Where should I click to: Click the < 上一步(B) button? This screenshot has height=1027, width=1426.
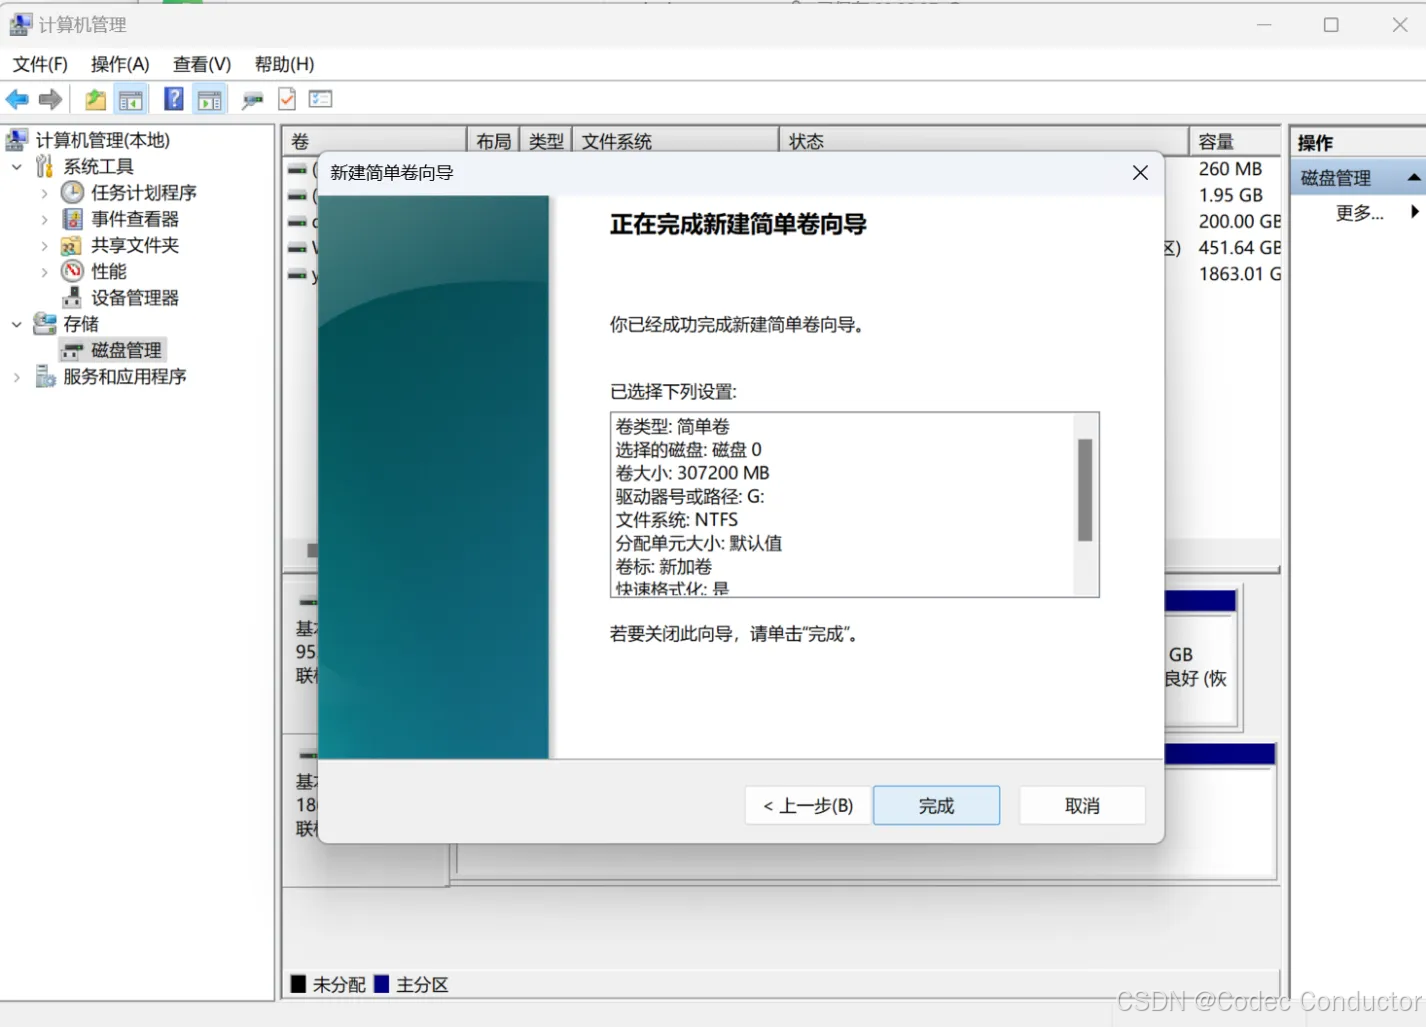808,805
